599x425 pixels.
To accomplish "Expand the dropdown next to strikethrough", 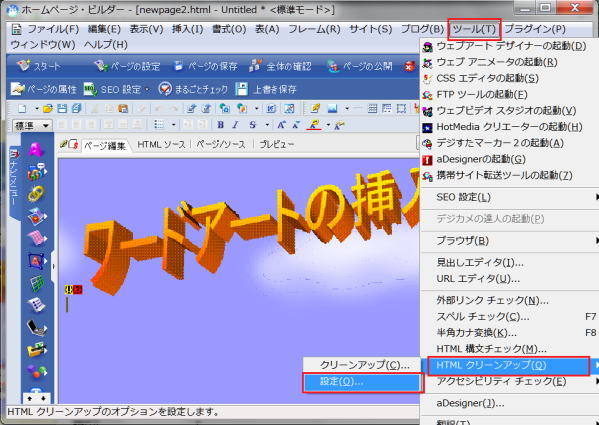I will pos(267,125).
